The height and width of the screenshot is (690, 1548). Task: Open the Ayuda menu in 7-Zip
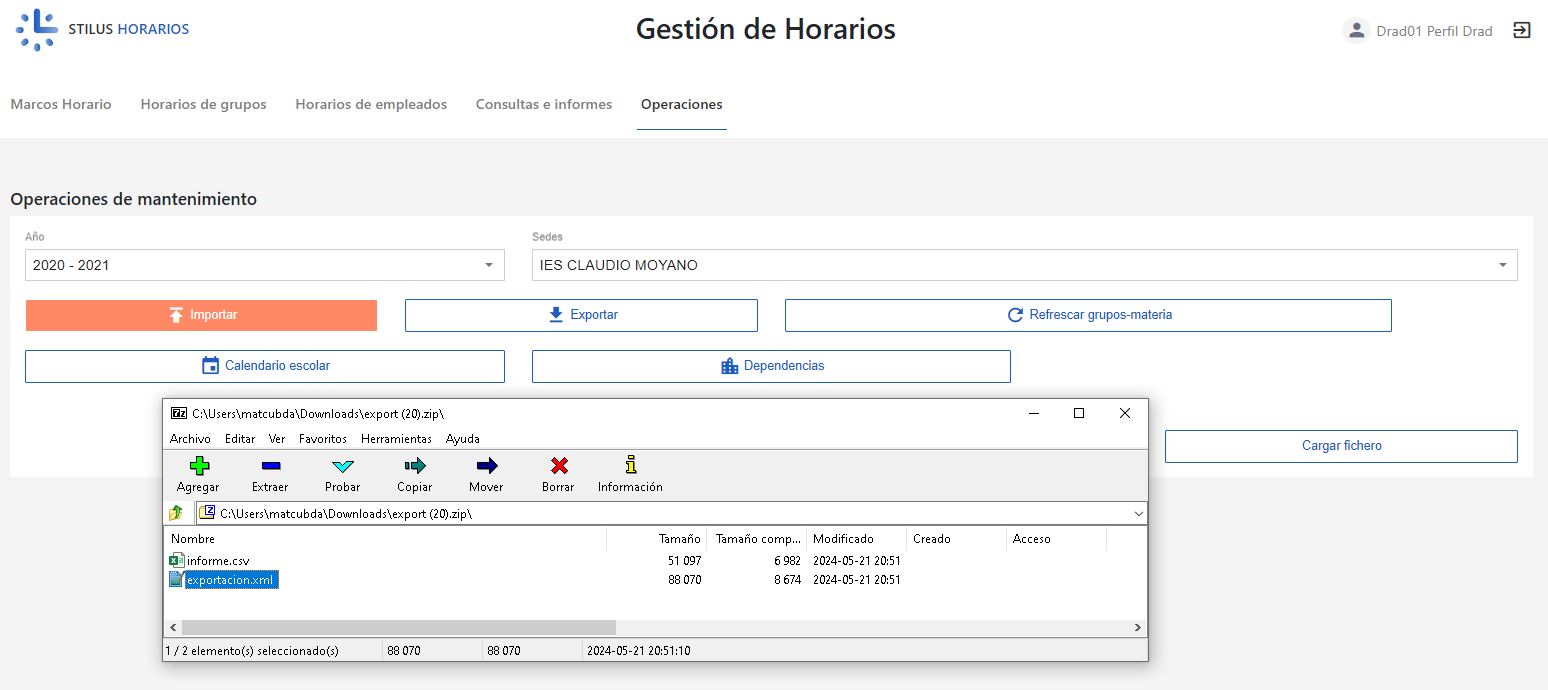[x=463, y=439]
